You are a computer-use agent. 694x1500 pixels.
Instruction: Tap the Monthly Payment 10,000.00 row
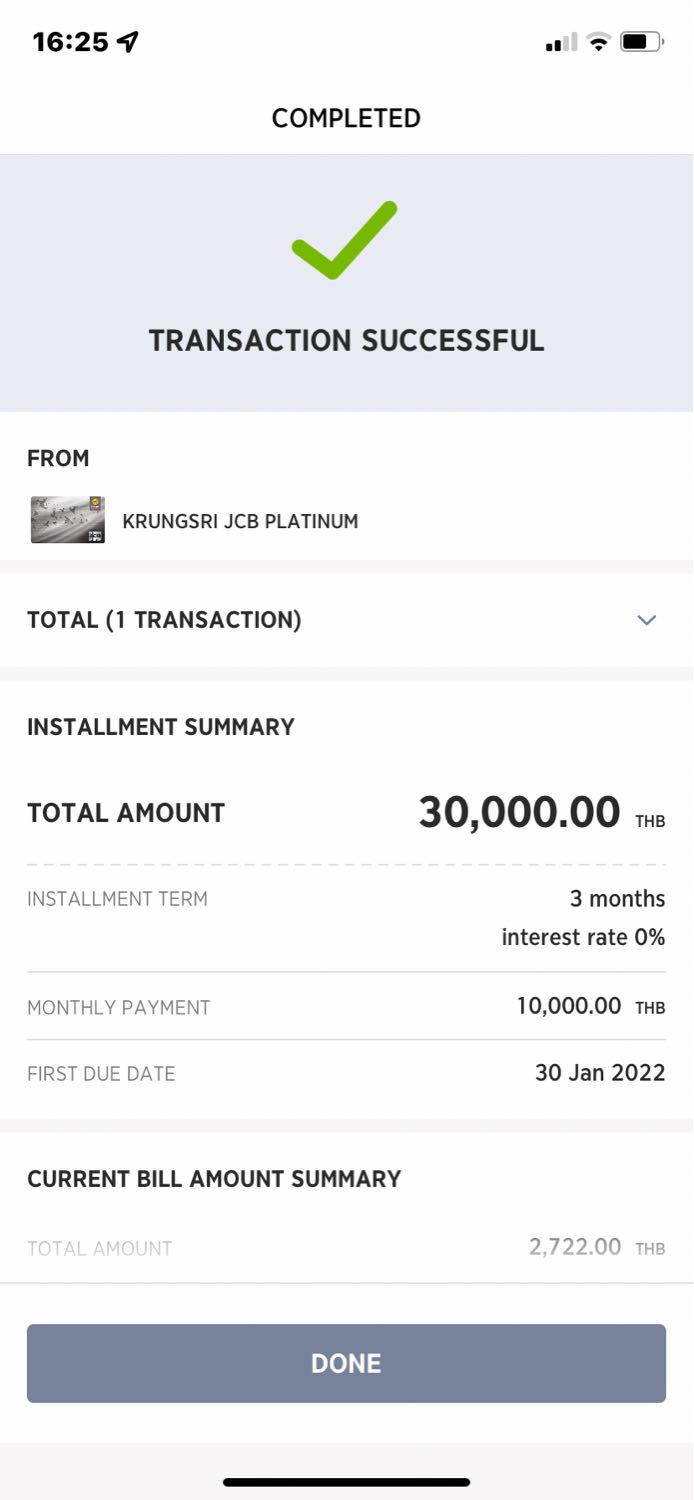click(346, 1006)
